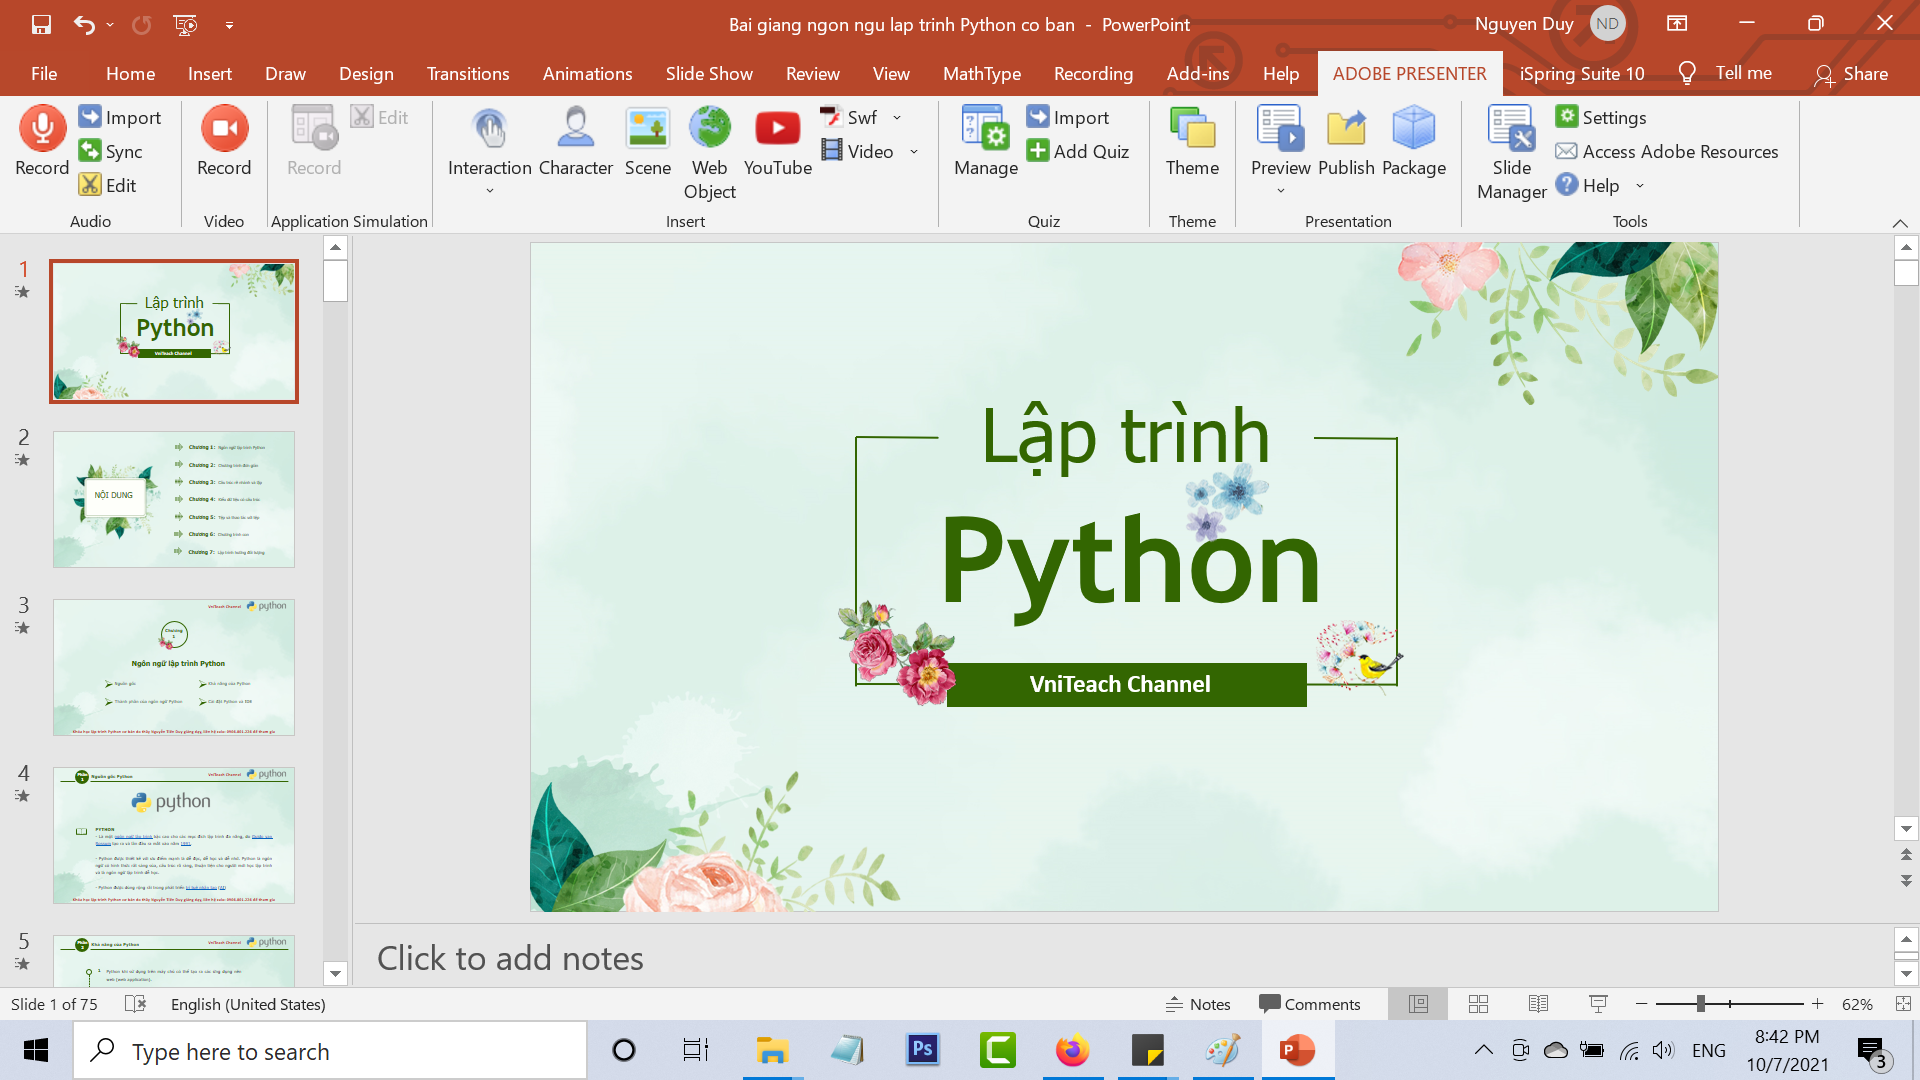Open Access Adobe Resources
Screen dimensions: 1920x1080
[x=1668, y=151]
